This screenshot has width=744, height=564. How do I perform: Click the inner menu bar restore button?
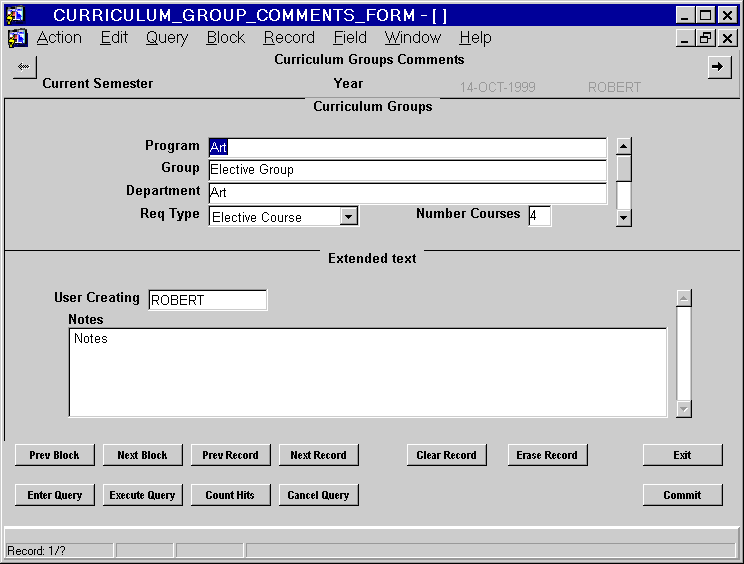pos(705,38)
